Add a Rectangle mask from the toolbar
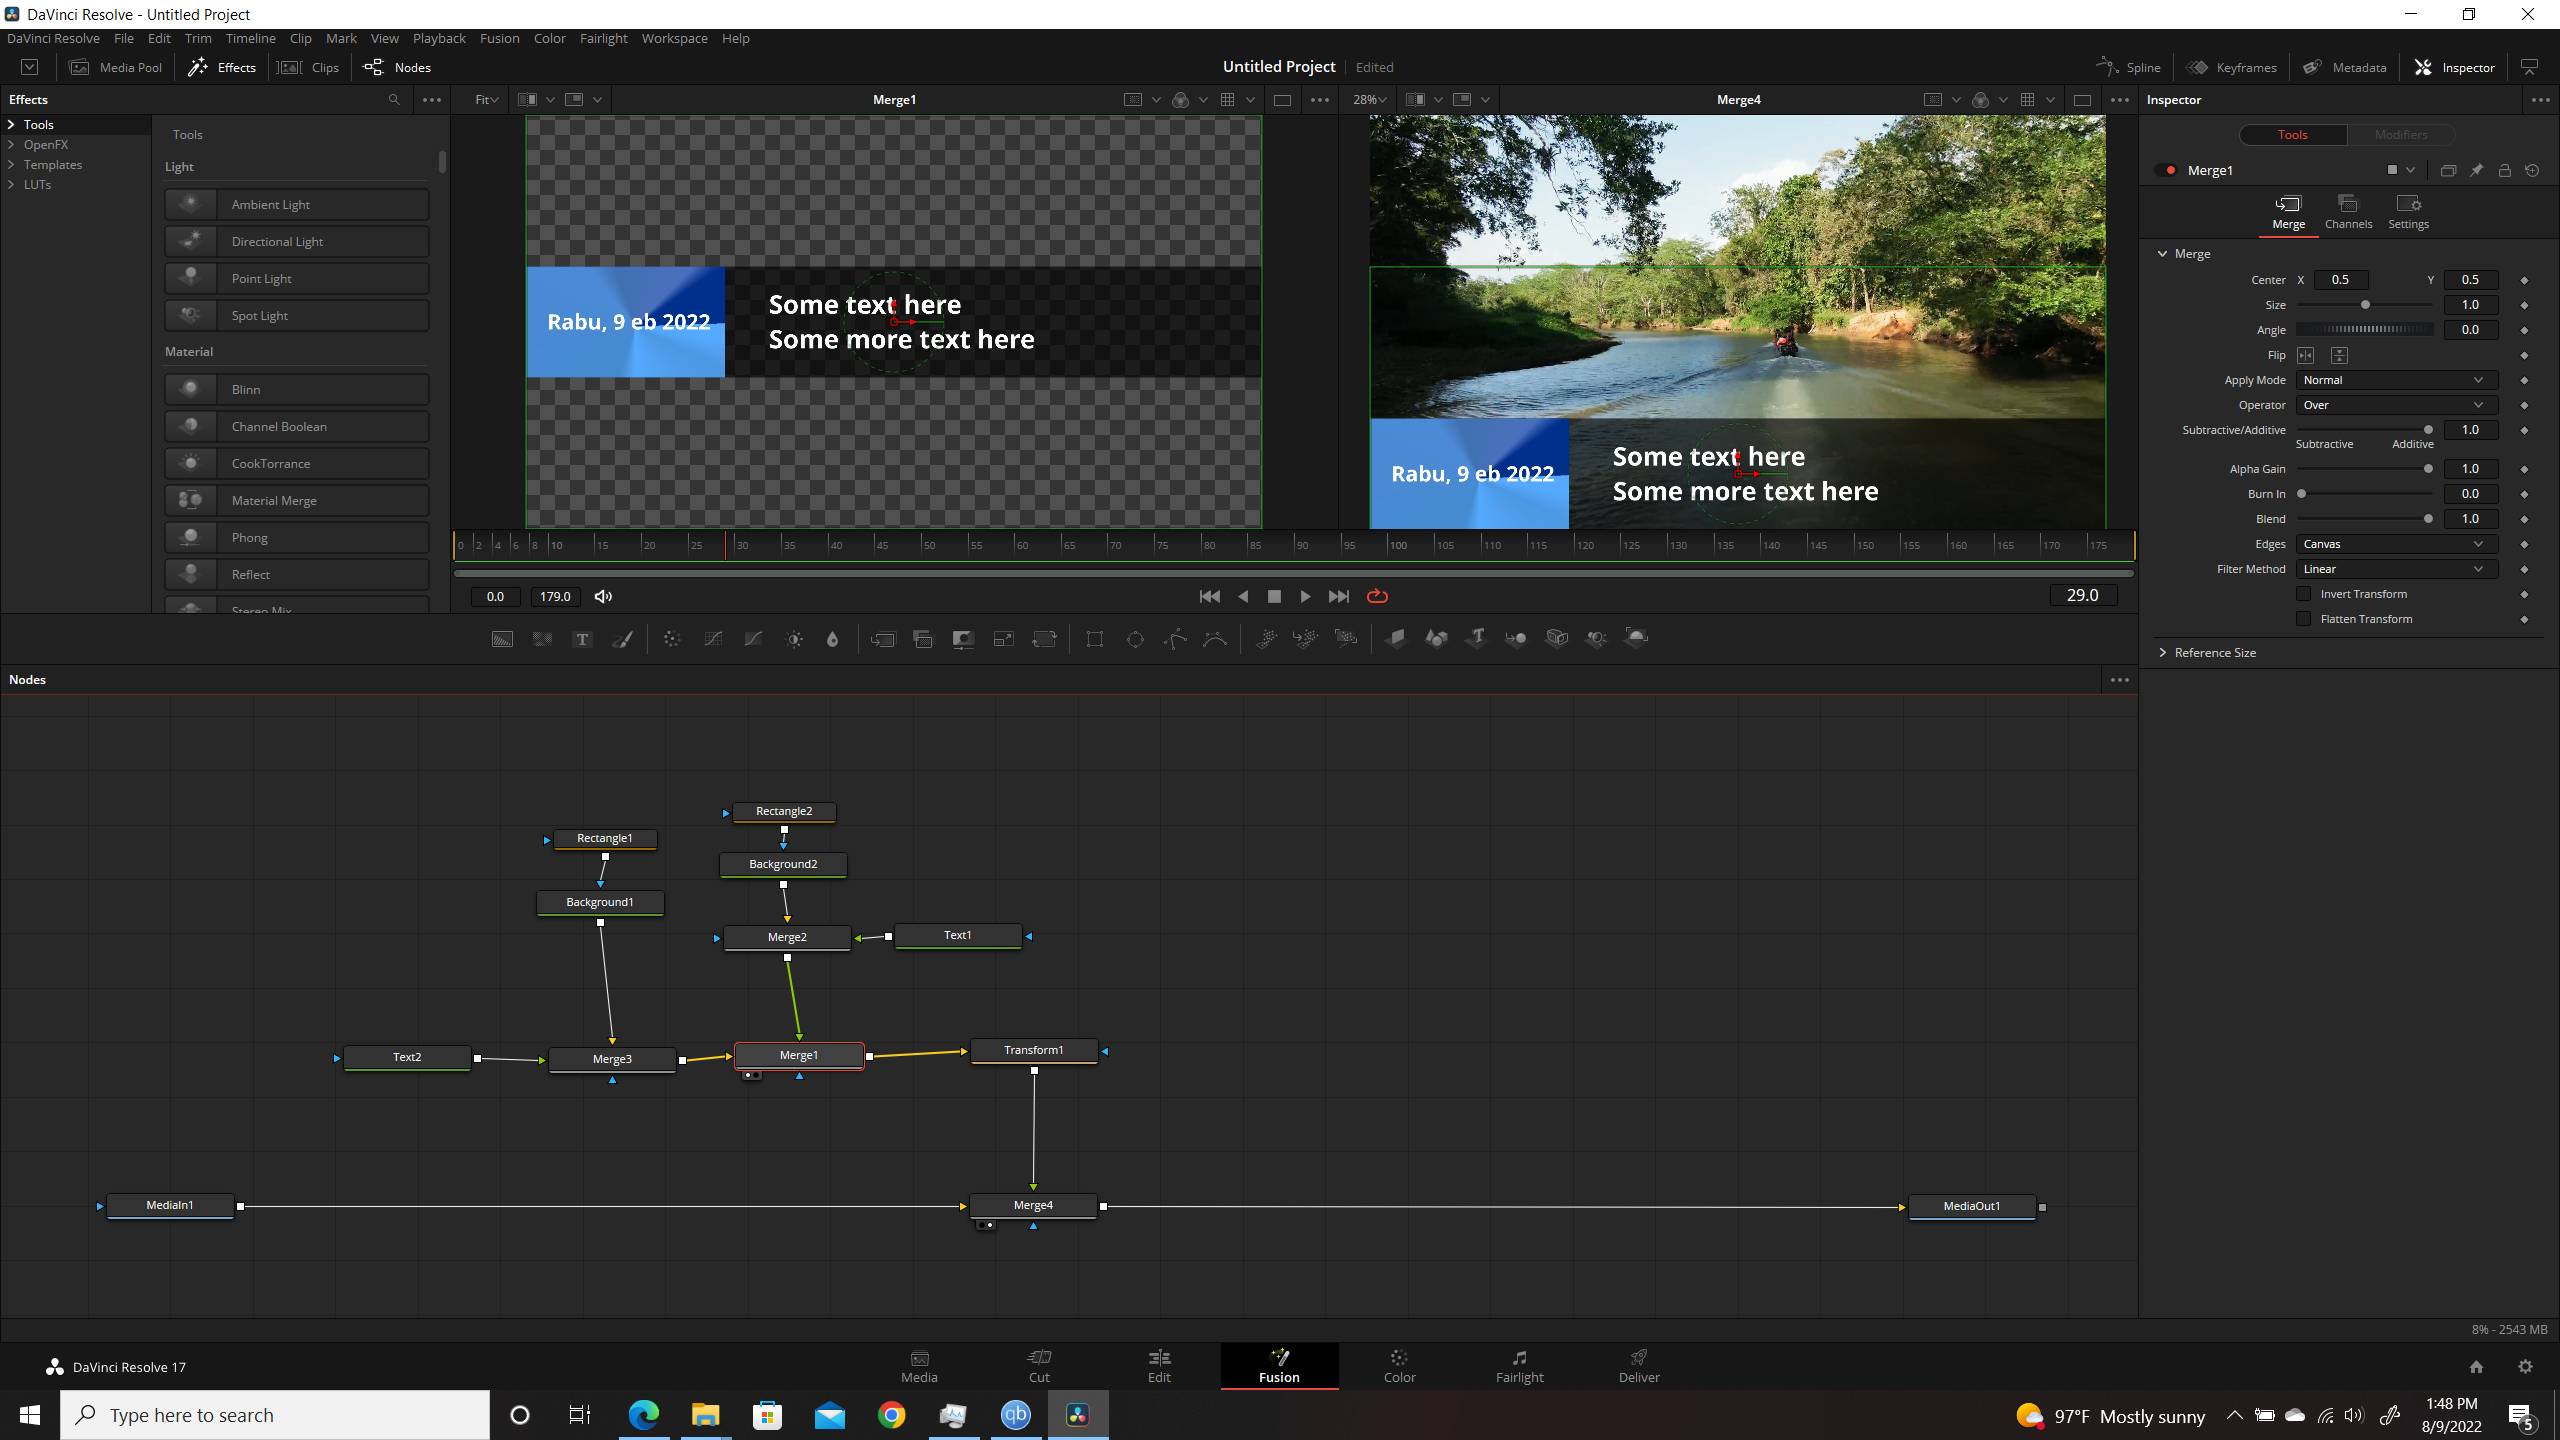Image resolution: width=2560 pixels, height=1440 pixels. click(x=1095, y=639)
